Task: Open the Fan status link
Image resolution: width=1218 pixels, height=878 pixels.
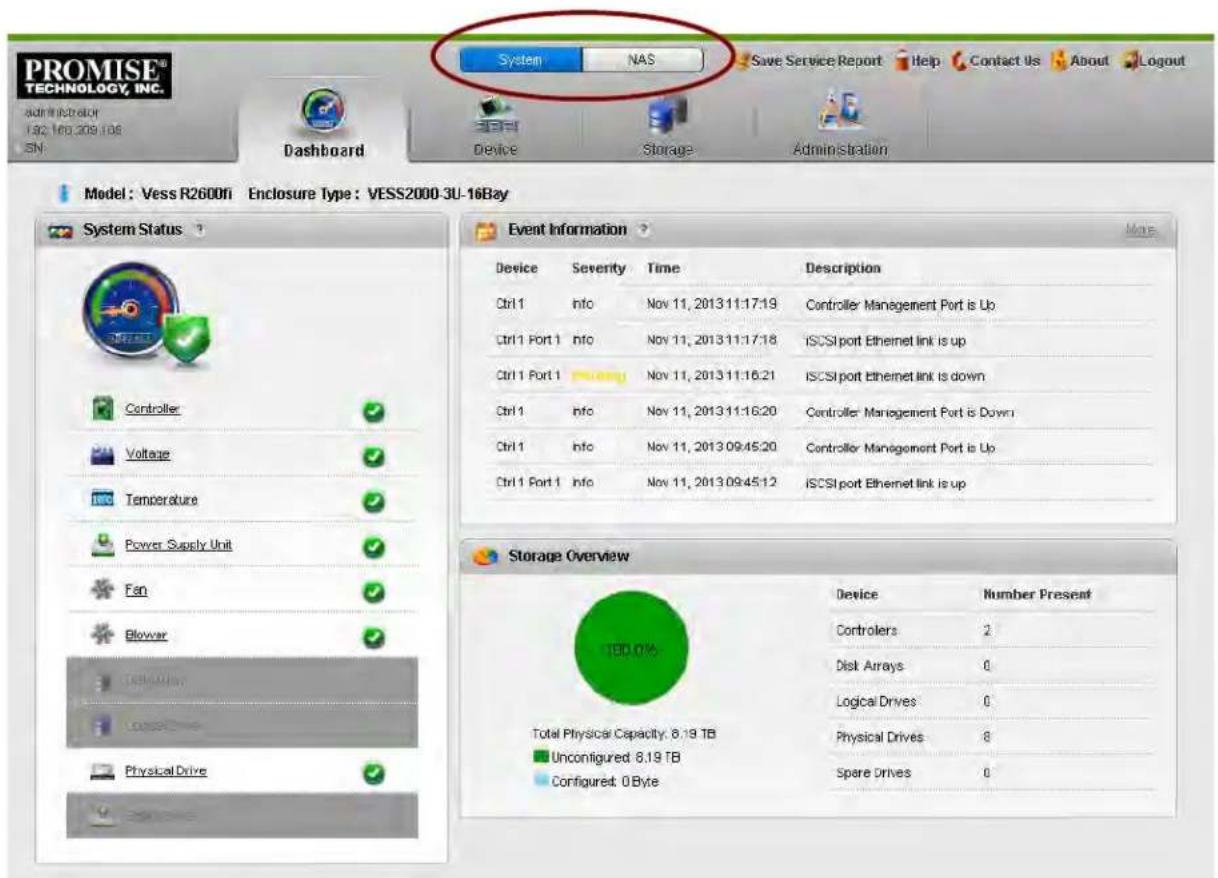Action: tap(134, 591)
